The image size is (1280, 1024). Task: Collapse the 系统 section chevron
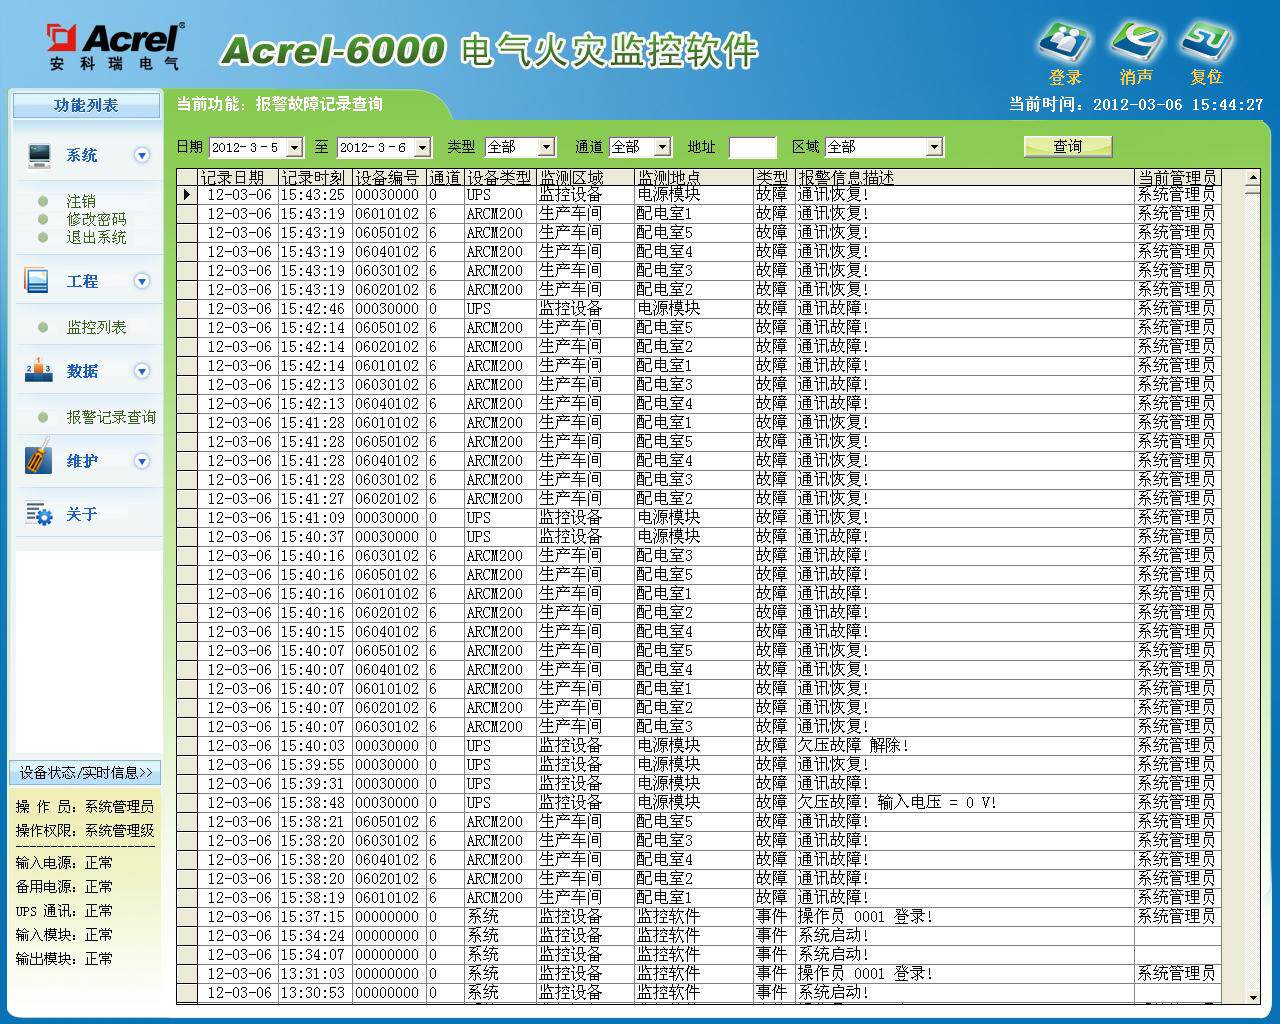(142, 155)
